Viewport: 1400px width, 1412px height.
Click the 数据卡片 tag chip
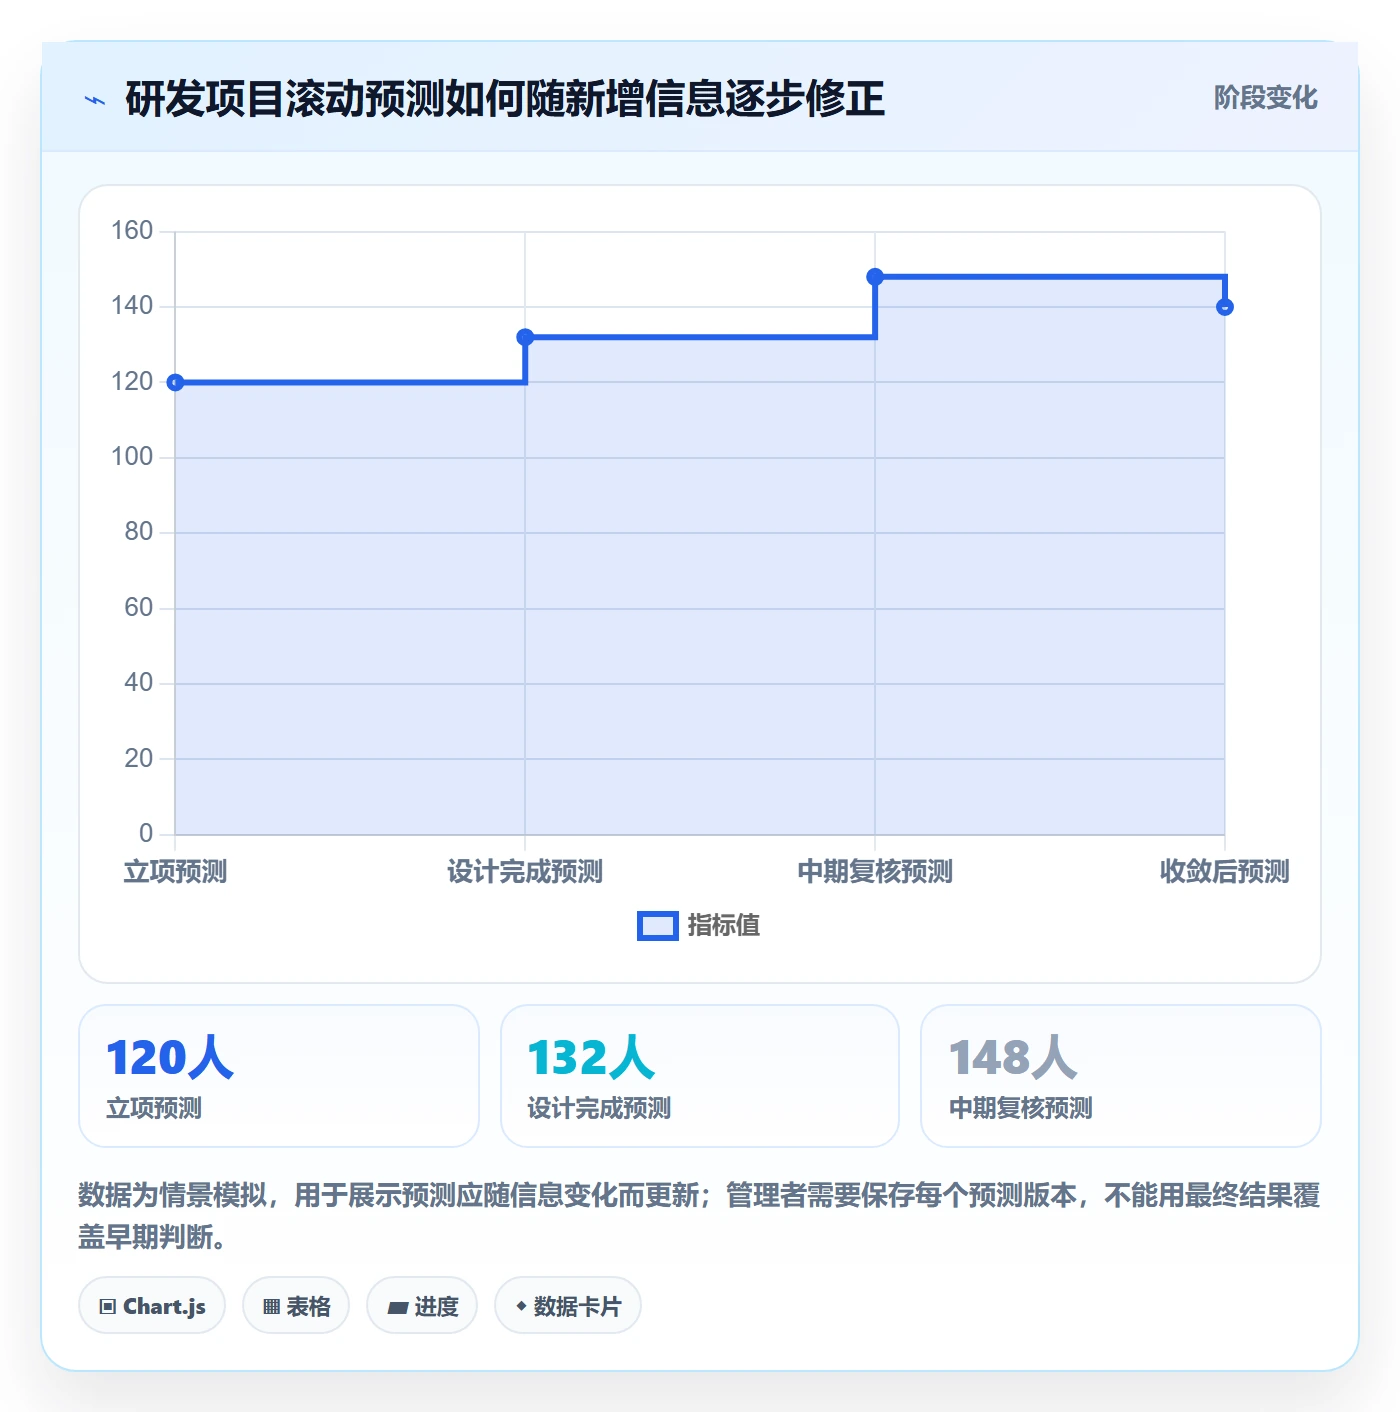pyautogui.click(x=568, y=1305)
